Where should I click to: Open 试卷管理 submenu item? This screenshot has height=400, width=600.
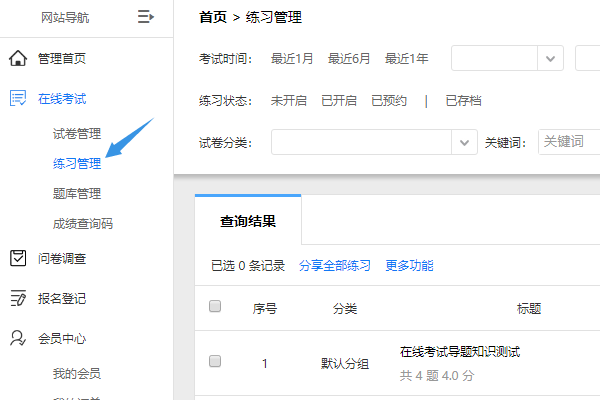[77, 134]
